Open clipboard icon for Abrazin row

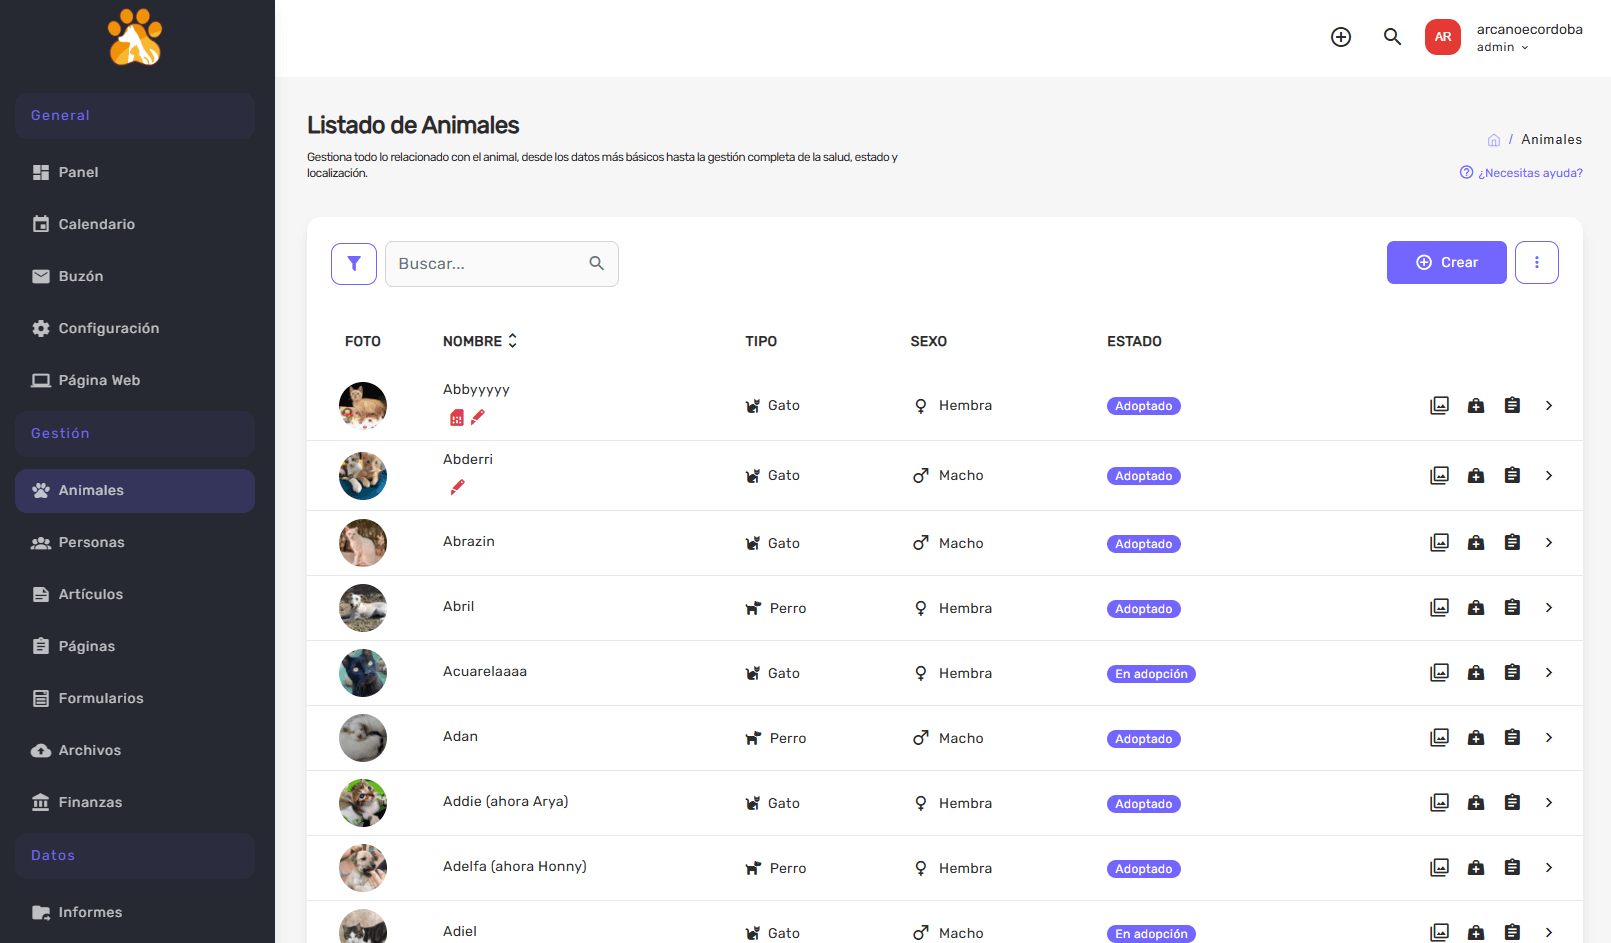pyautogui.click(x=1512, y=543)
